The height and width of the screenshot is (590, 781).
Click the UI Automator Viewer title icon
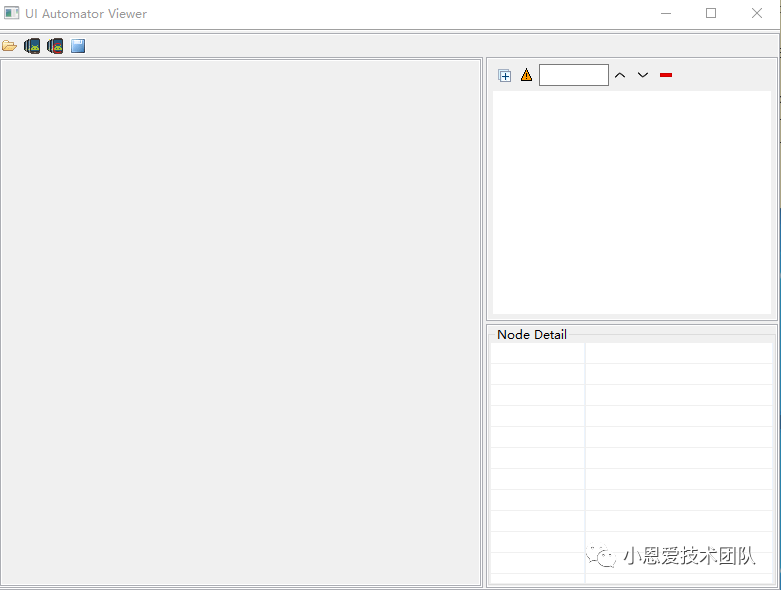coord(11,13)
